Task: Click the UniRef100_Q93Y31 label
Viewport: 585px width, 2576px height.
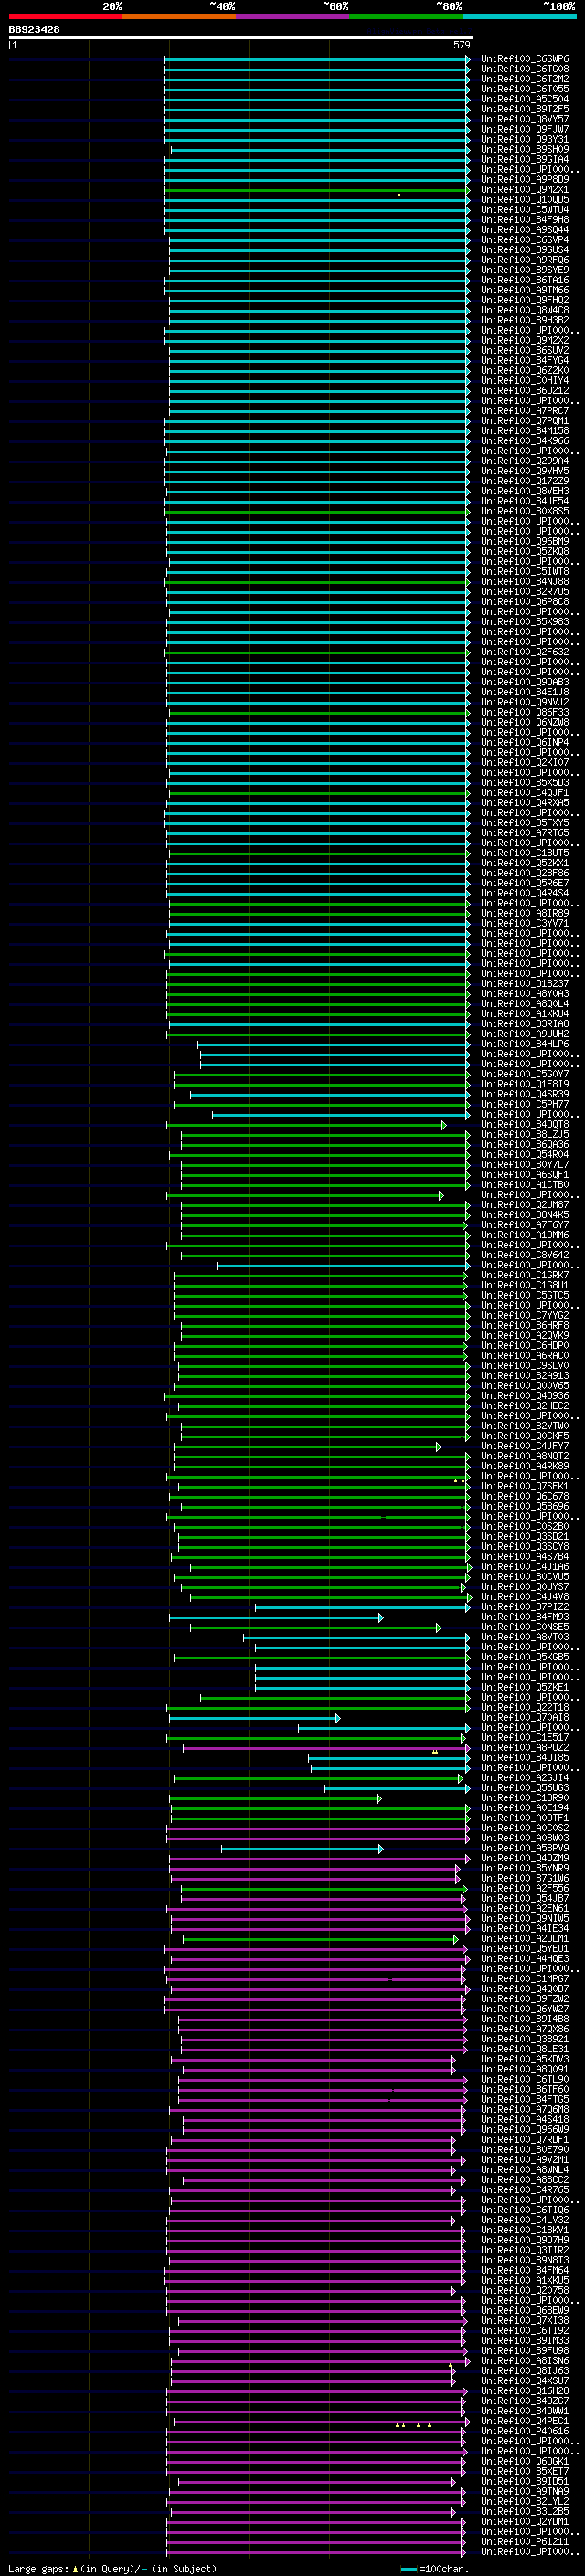Action: pyautogui.click(x=525, y=139)
